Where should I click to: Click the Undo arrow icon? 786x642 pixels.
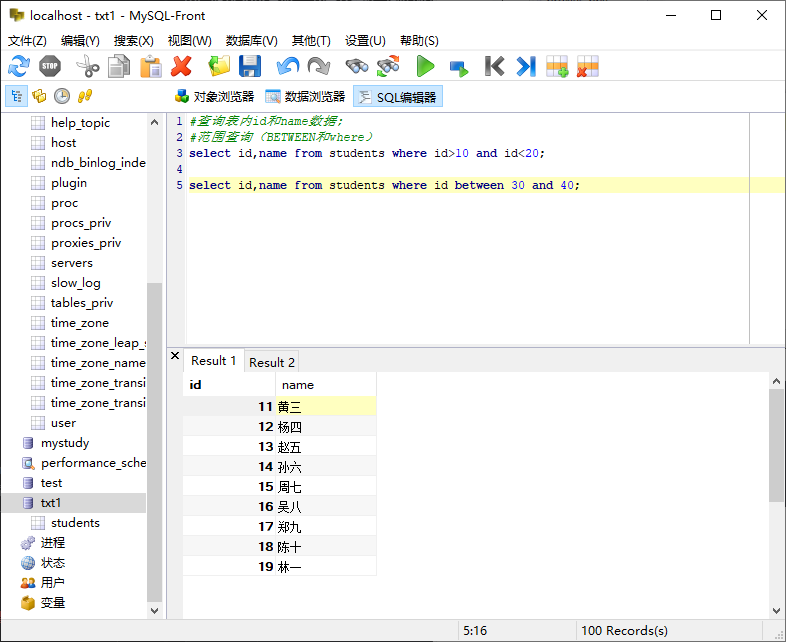coord(288,66)
